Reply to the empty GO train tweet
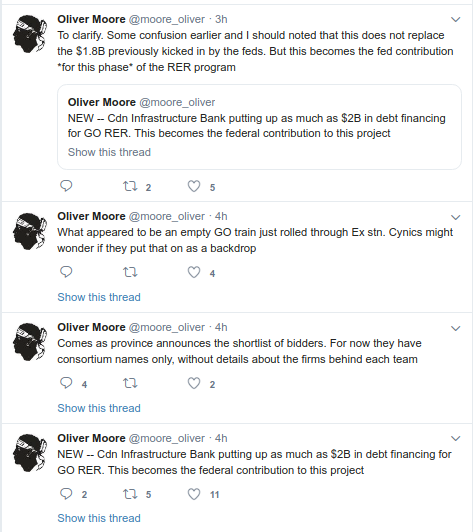Image resolution: width=473 pixels, height=532 pixels. (66, 272)
